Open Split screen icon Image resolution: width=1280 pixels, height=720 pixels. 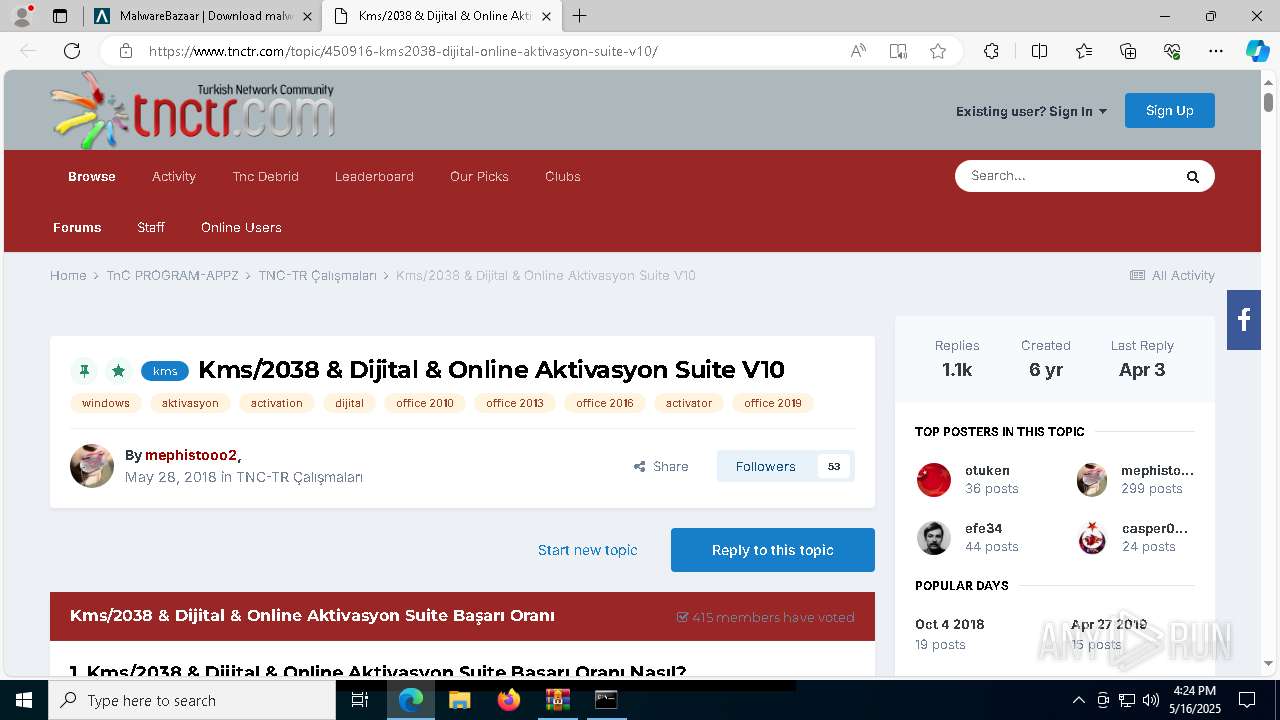(x=1039, y=51)
